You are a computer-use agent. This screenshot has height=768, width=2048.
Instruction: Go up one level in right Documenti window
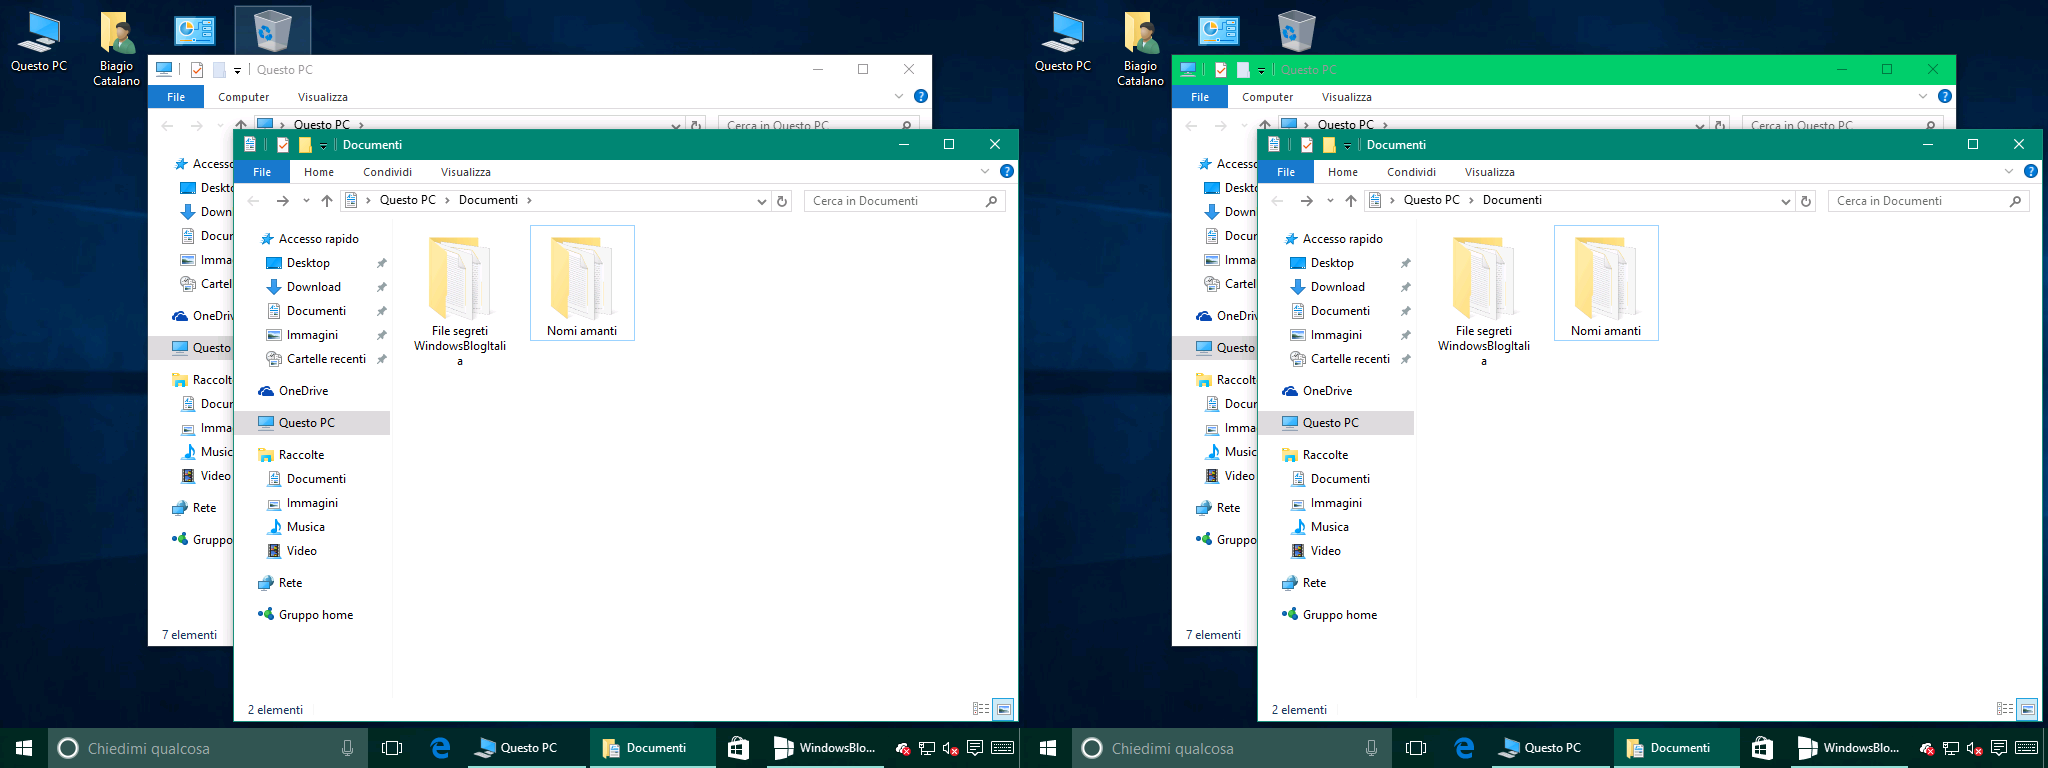point(1351,201)
